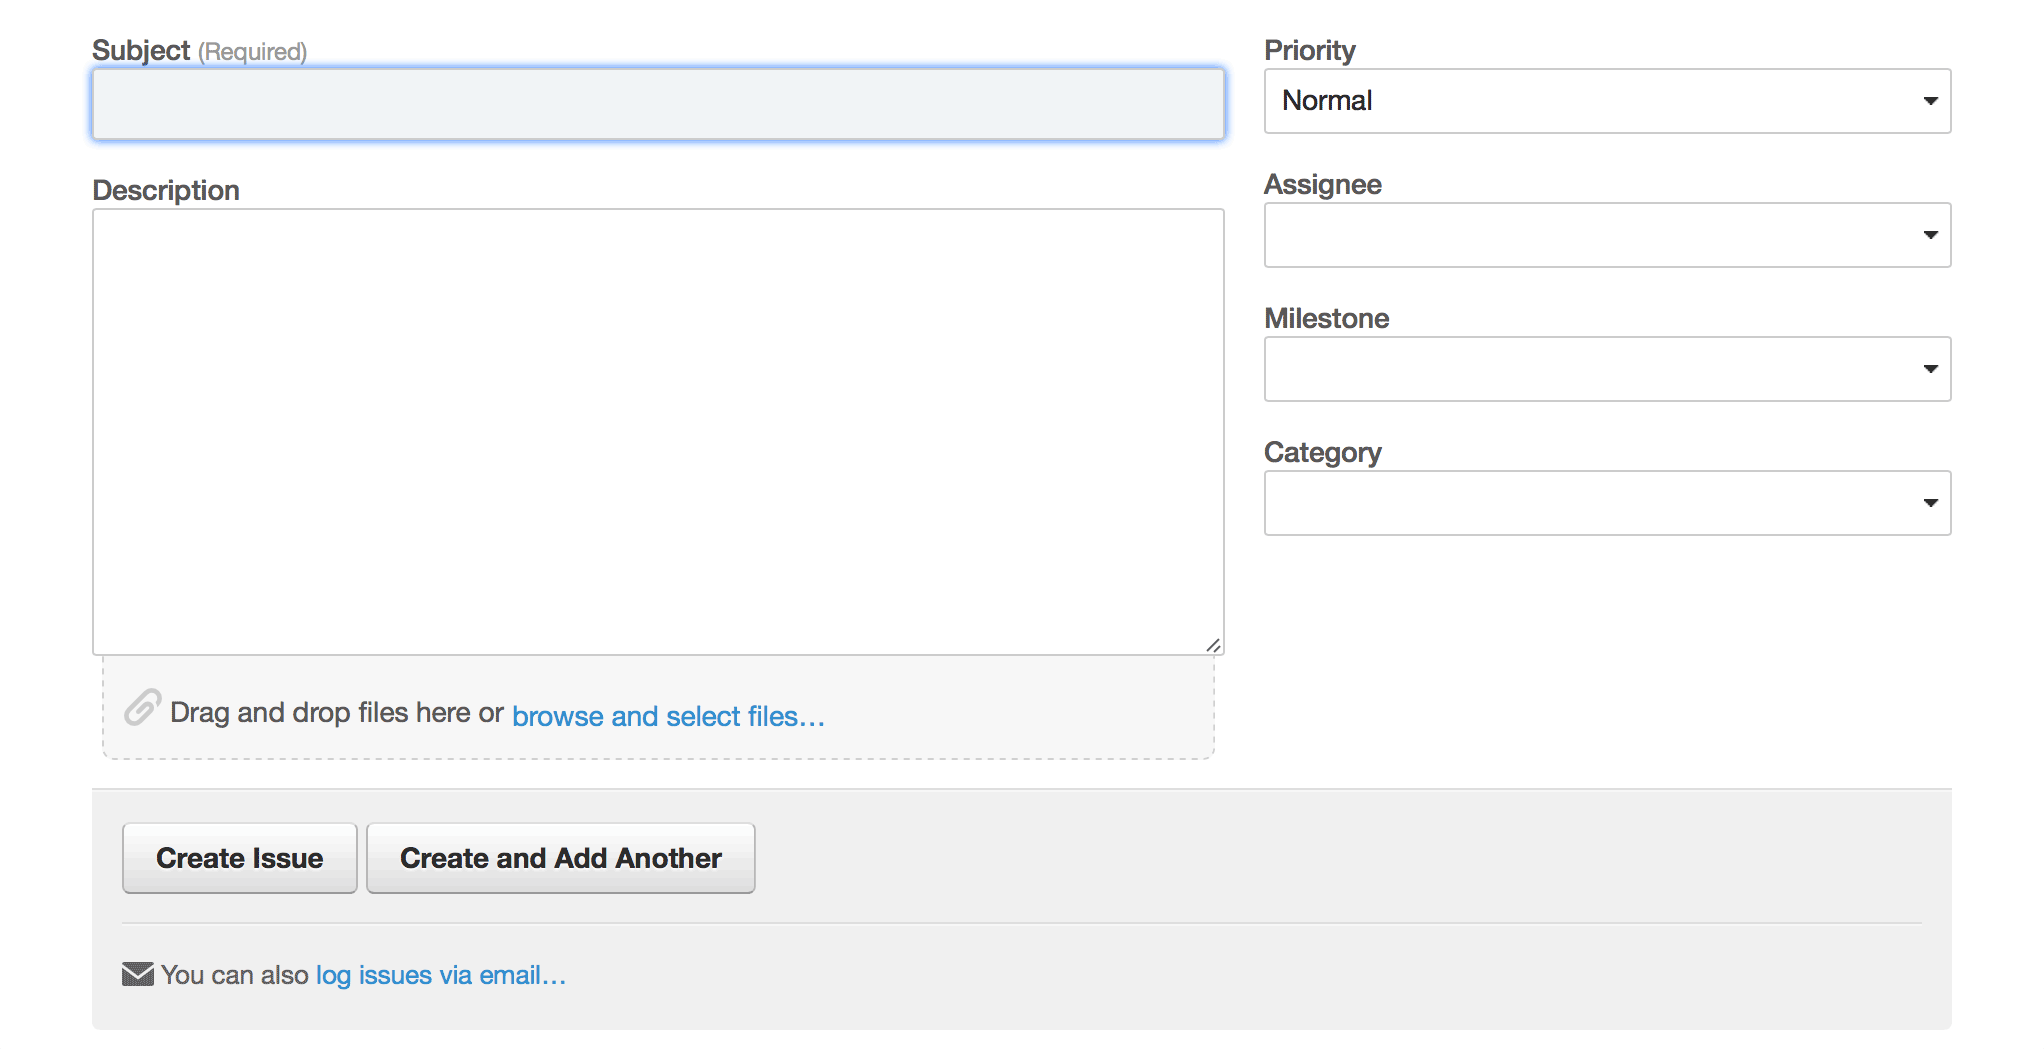2044x1049 pixels.
Task: Click the Priority label
Action: pos(1310,50)
